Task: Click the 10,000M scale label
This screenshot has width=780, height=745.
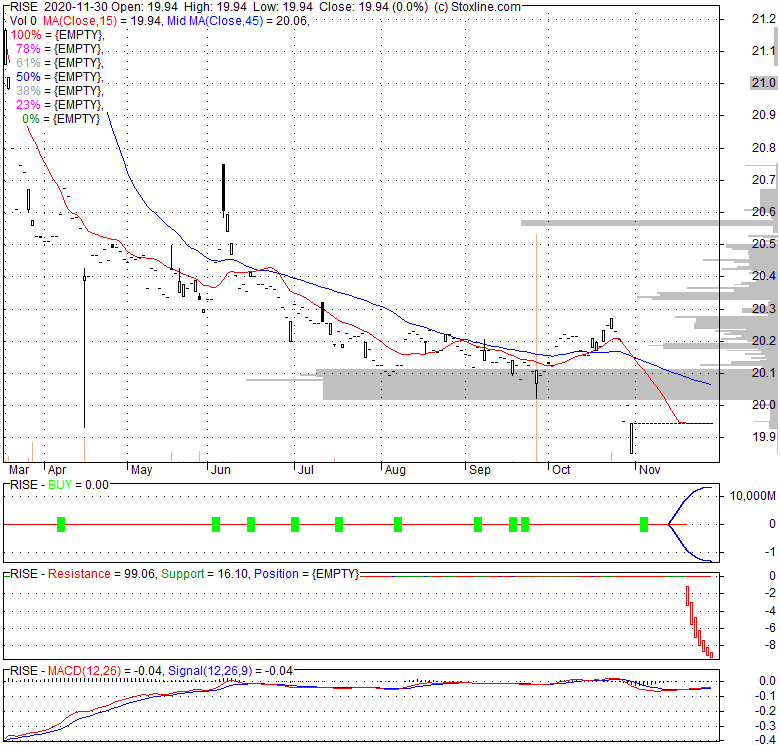Action: [753, 496]
